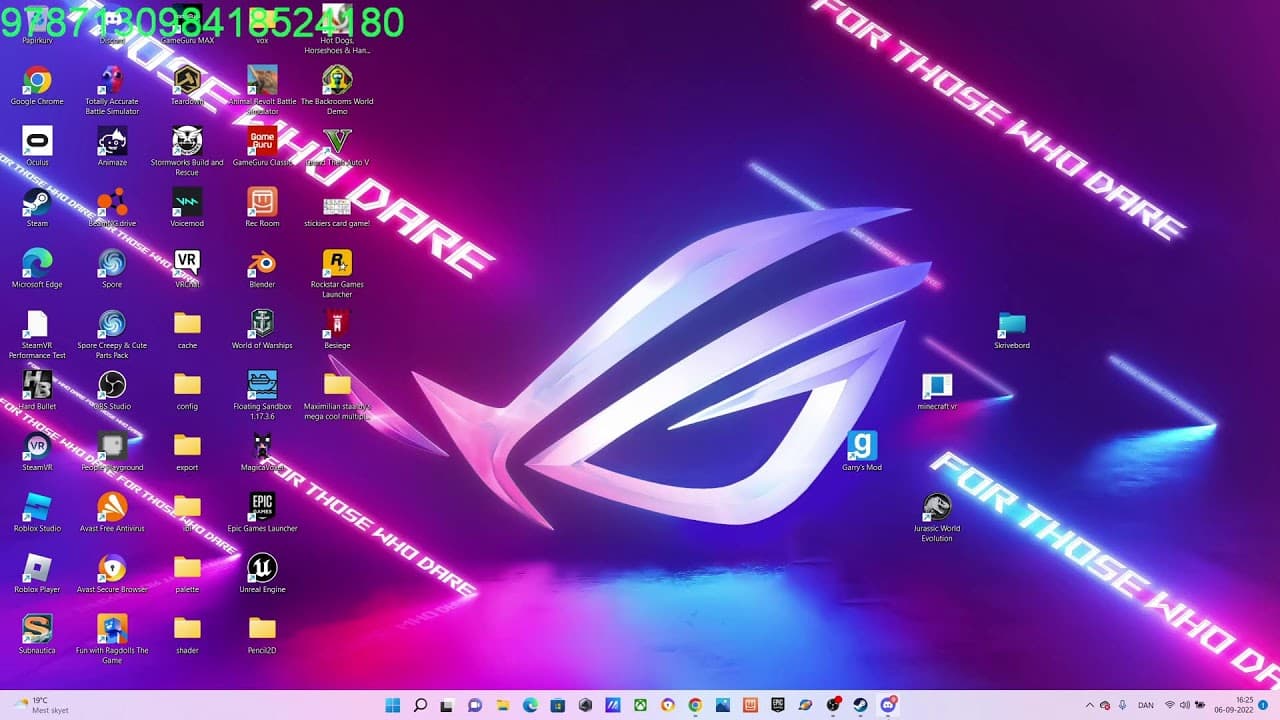Select the Rec Room desktop icon
The image size is (1280, 720).
tap(262, 208)
